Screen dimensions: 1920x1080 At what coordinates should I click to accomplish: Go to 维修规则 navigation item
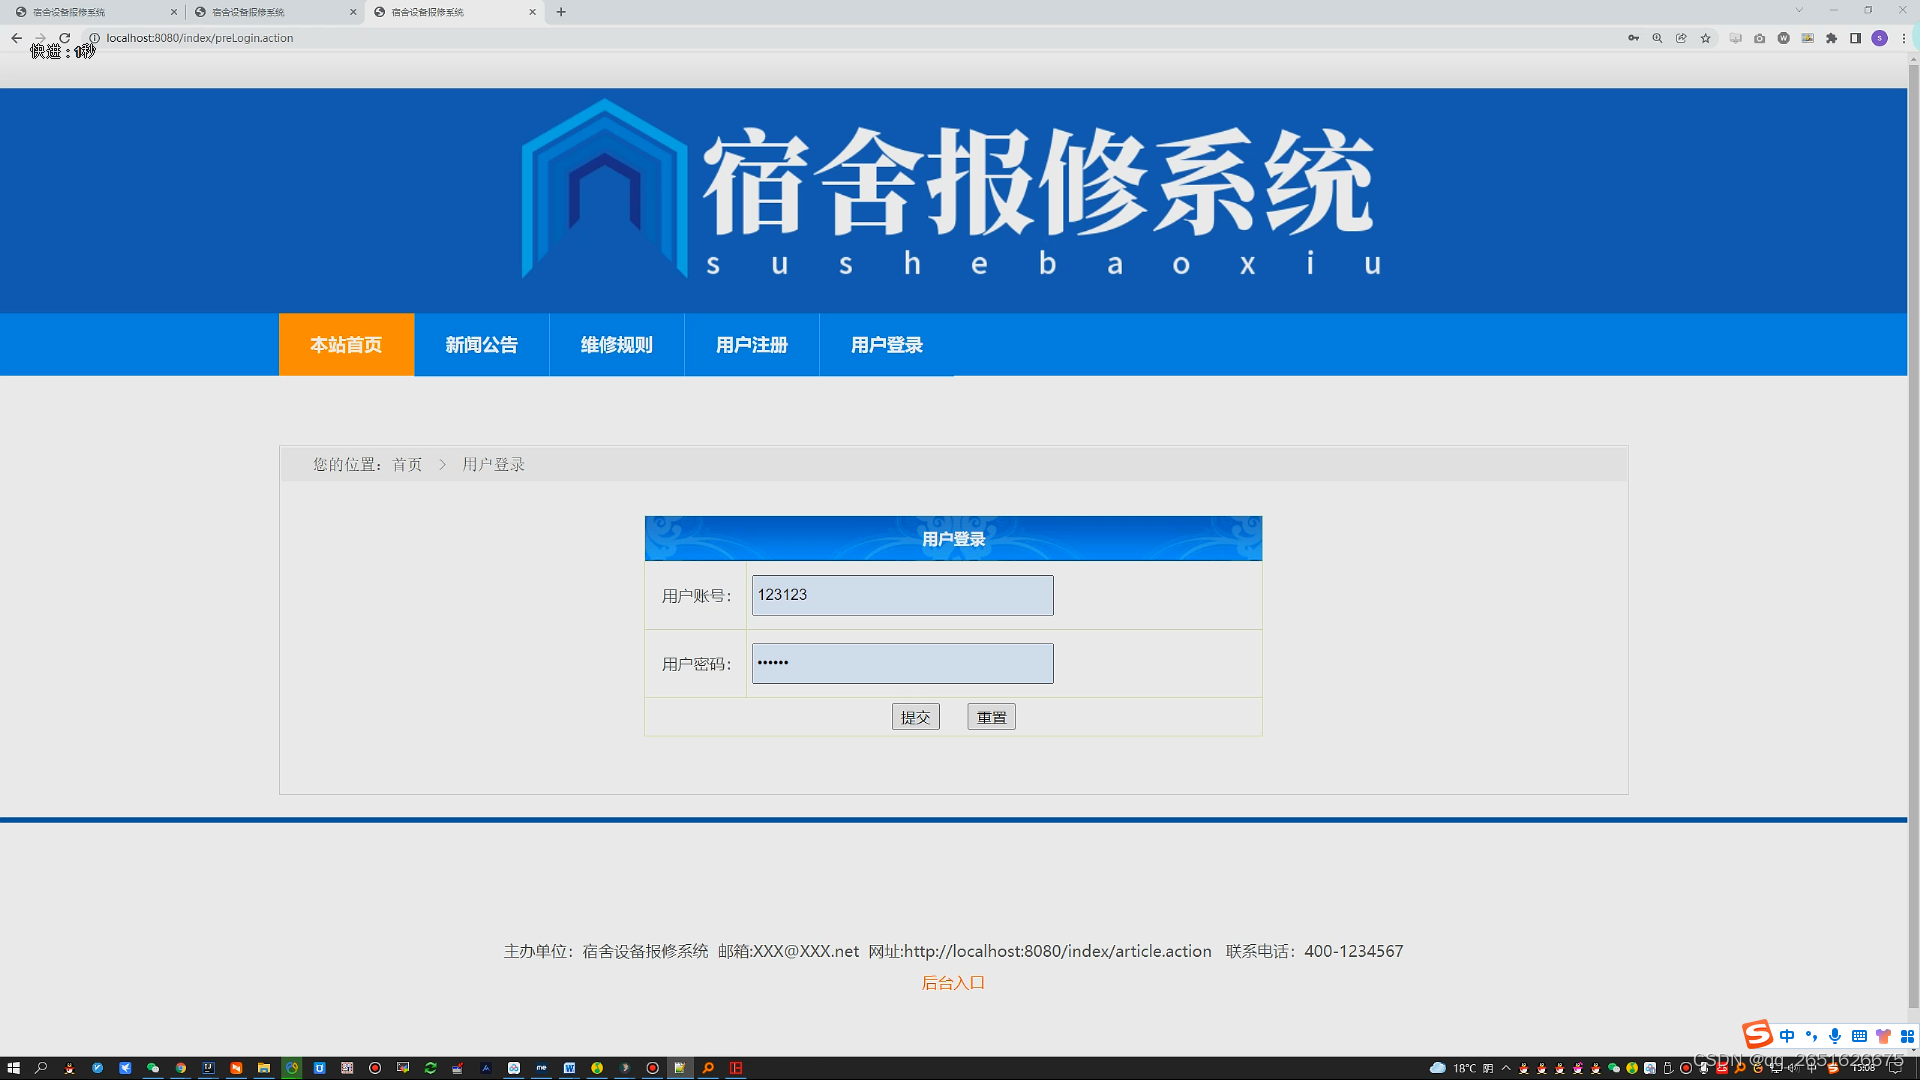tap(616, 345)
